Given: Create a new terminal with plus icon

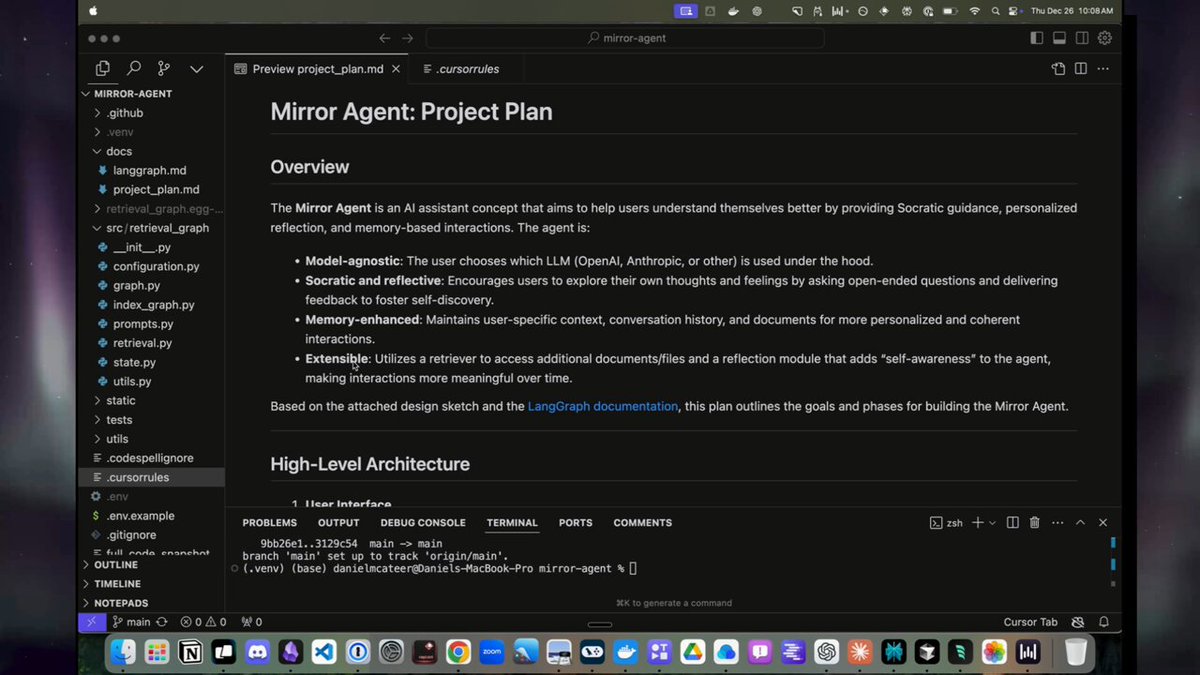Looking at the screenshot, I should (x=978, y=522).
